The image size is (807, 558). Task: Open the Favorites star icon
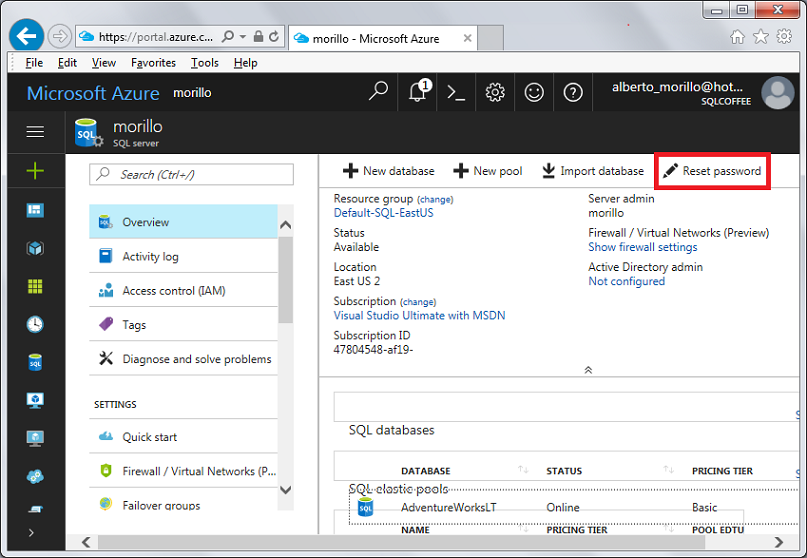point(761,37)
